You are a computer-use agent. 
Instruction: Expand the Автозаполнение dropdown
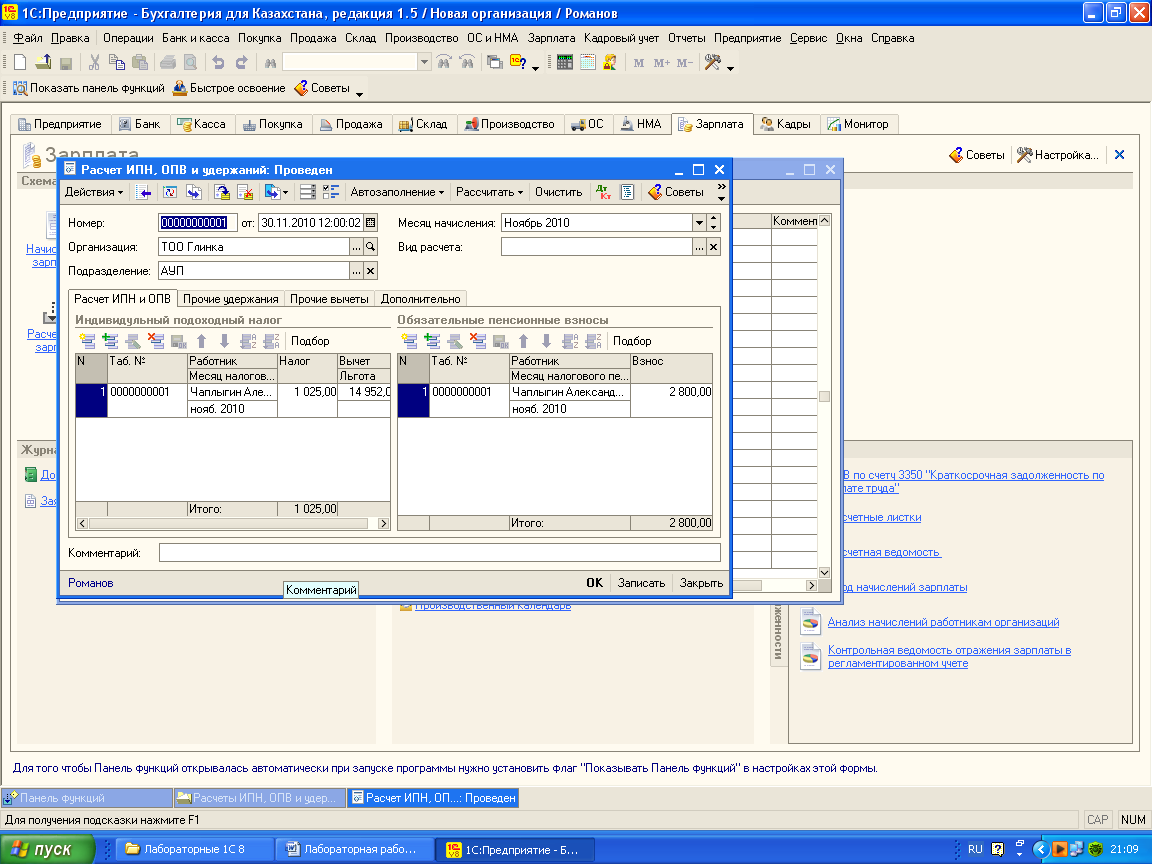[397, 192]
